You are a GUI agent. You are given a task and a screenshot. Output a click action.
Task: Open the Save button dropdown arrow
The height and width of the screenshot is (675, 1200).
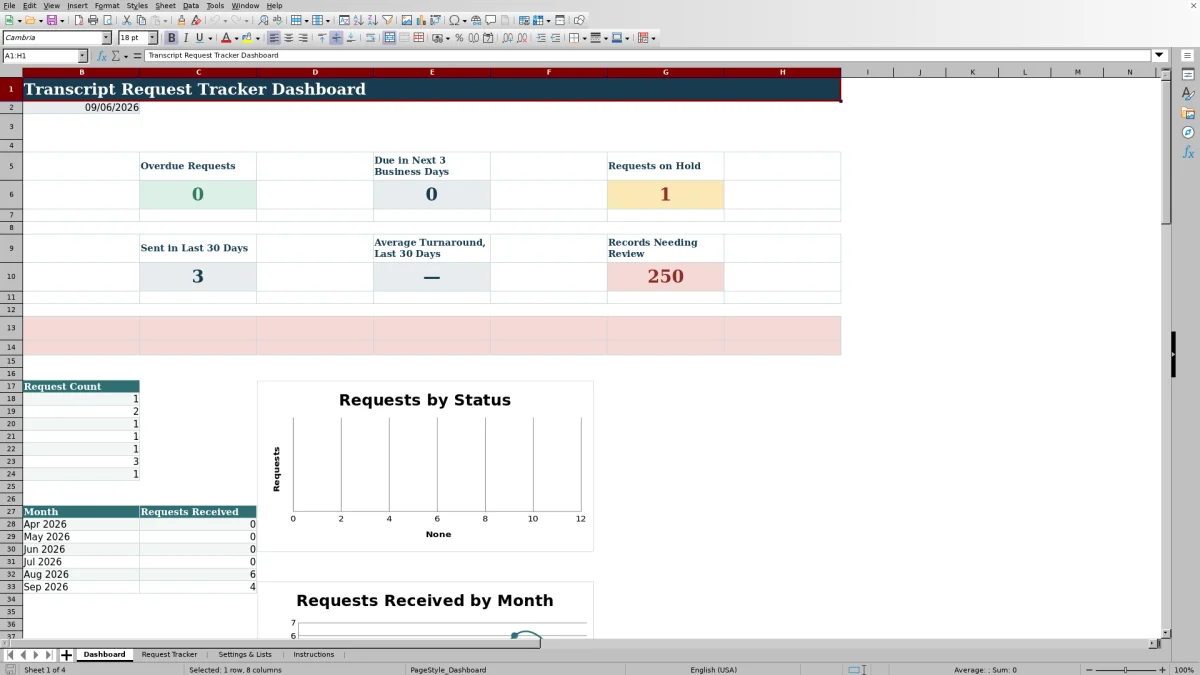click(x=62, y=20)
